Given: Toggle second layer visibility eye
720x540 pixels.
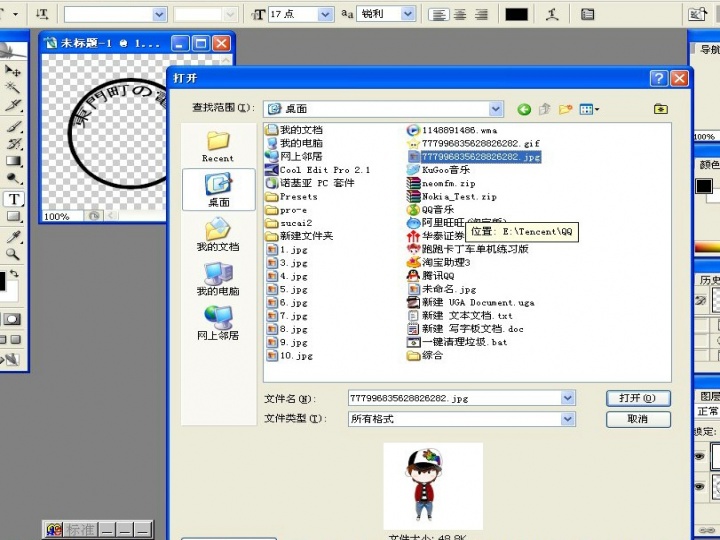Looking at the screenshot, I should point(699,486).
